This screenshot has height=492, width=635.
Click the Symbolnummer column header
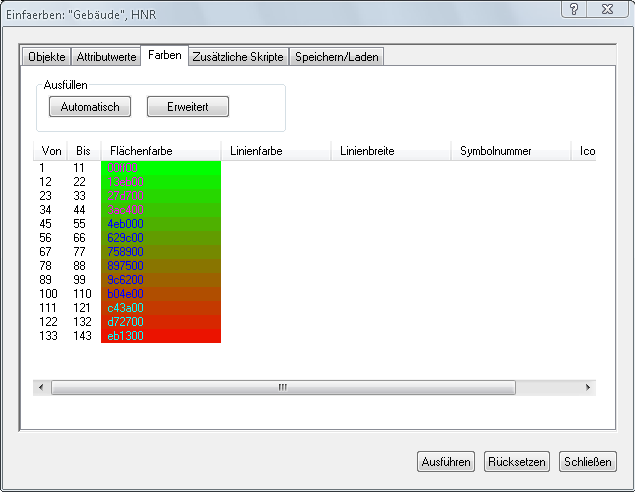click(x=510, y=151)
